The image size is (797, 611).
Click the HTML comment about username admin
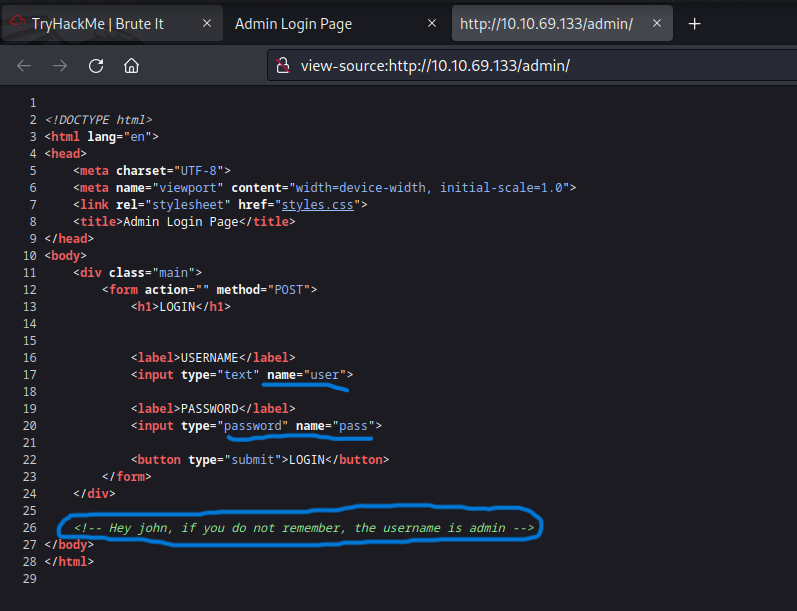(x=298, y=527)
